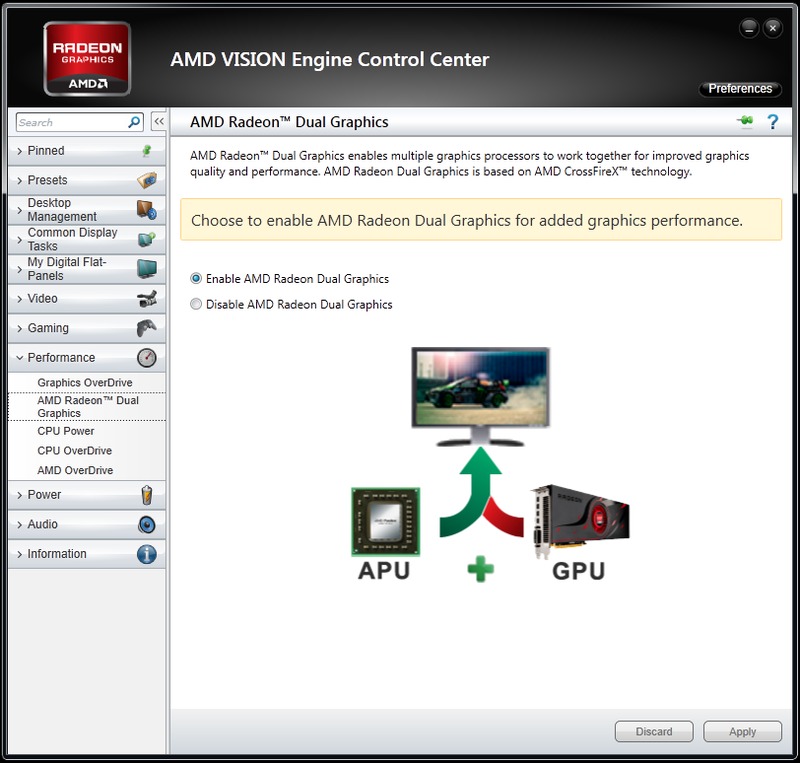
Task: Click the GPU graphics card image
Action: [x=580, y=522]
